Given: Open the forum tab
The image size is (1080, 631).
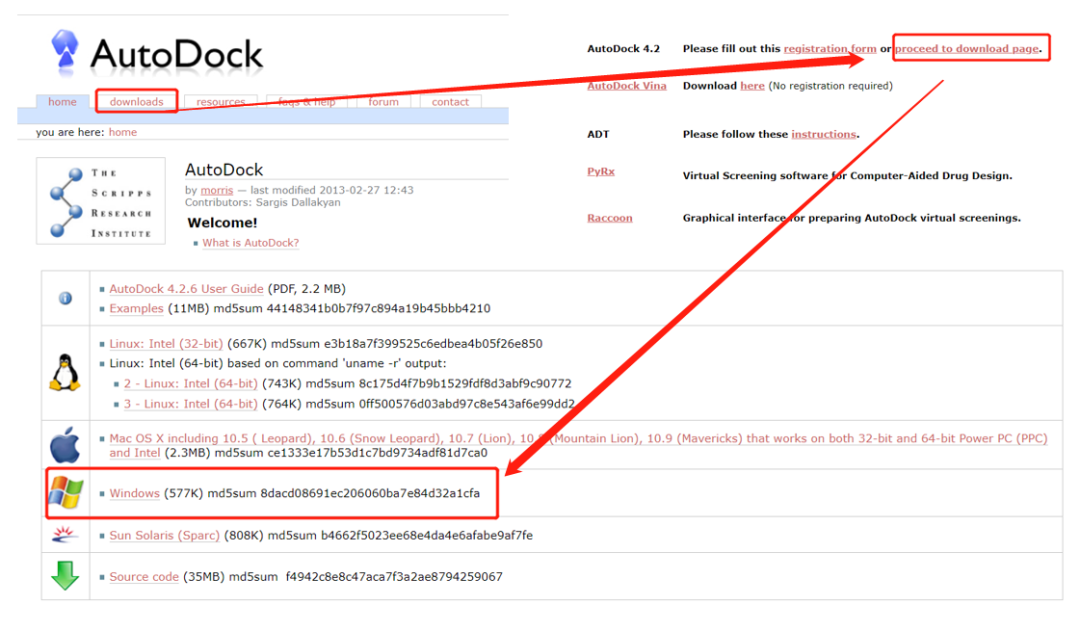Looking at the screenshot, I should click(383, 101).
